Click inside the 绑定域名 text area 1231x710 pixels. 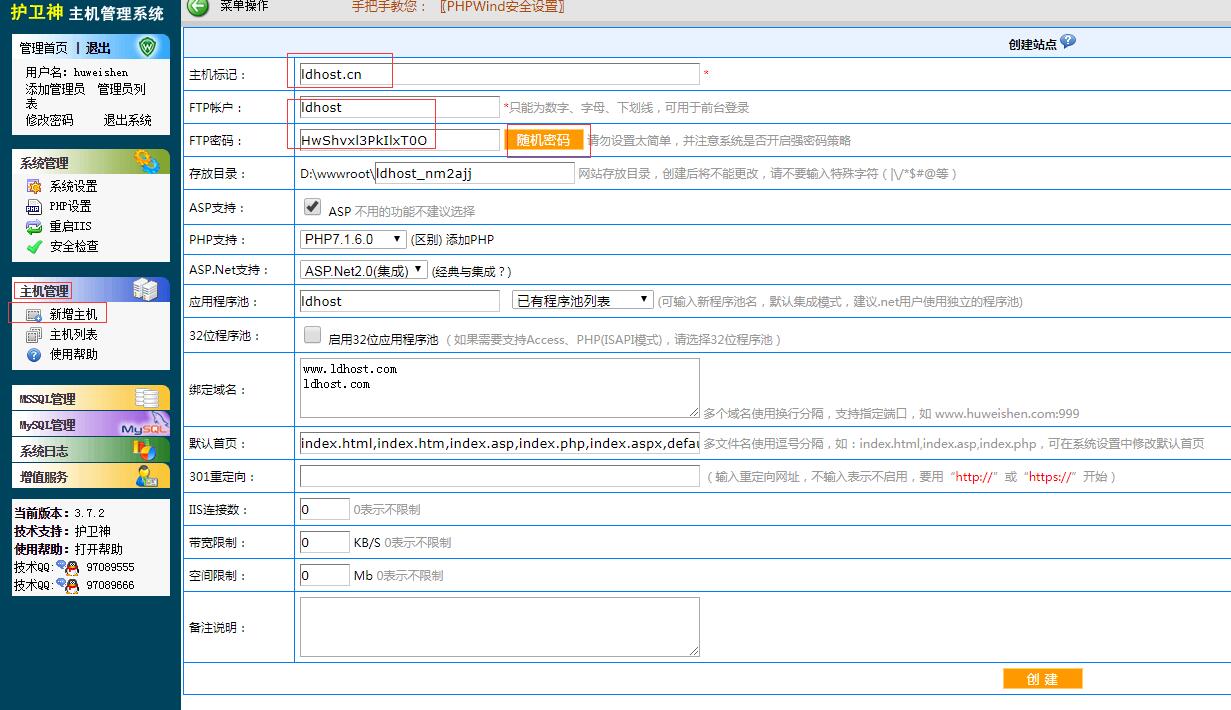[499, 388]
